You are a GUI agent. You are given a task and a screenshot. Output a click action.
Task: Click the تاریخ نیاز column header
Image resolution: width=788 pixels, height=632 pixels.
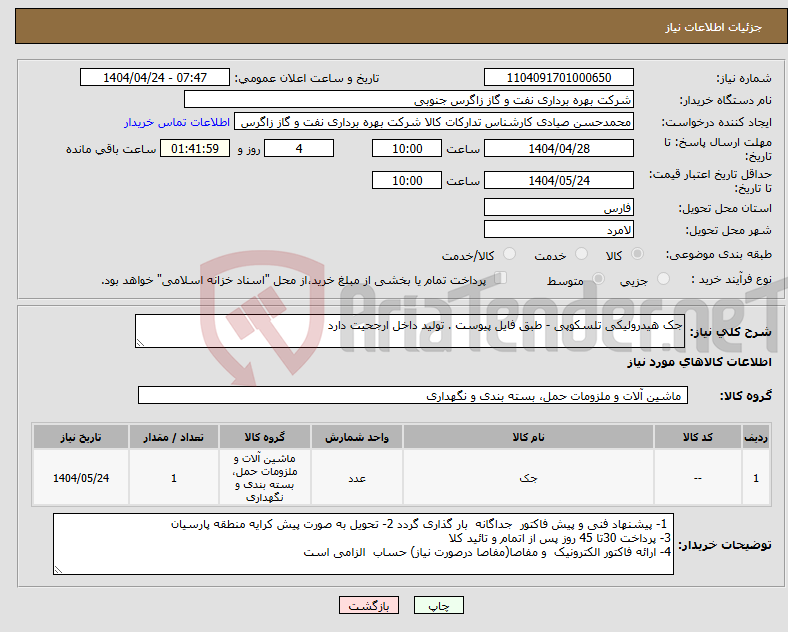coord(81,437)
